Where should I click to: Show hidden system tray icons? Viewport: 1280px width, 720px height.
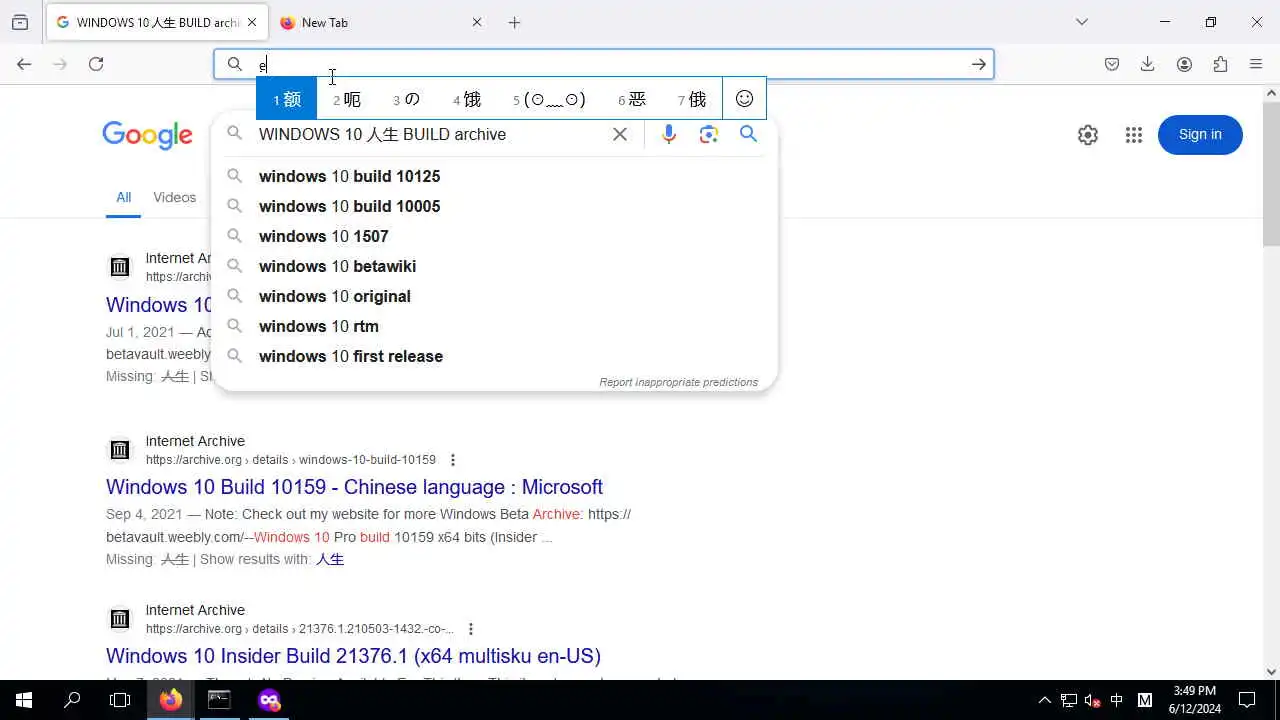[1044, 700]
